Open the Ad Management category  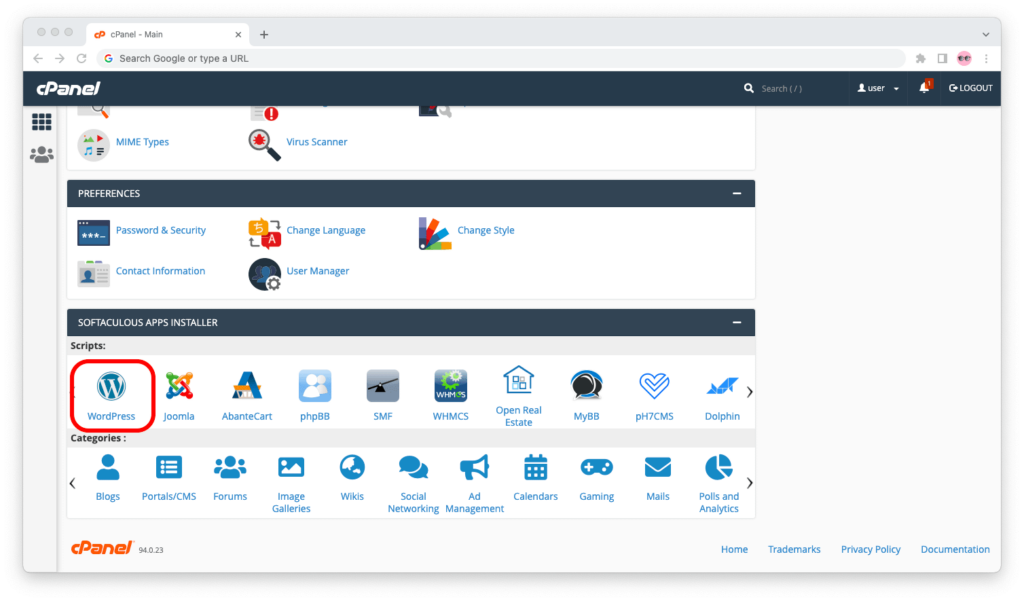click(474, 483)
